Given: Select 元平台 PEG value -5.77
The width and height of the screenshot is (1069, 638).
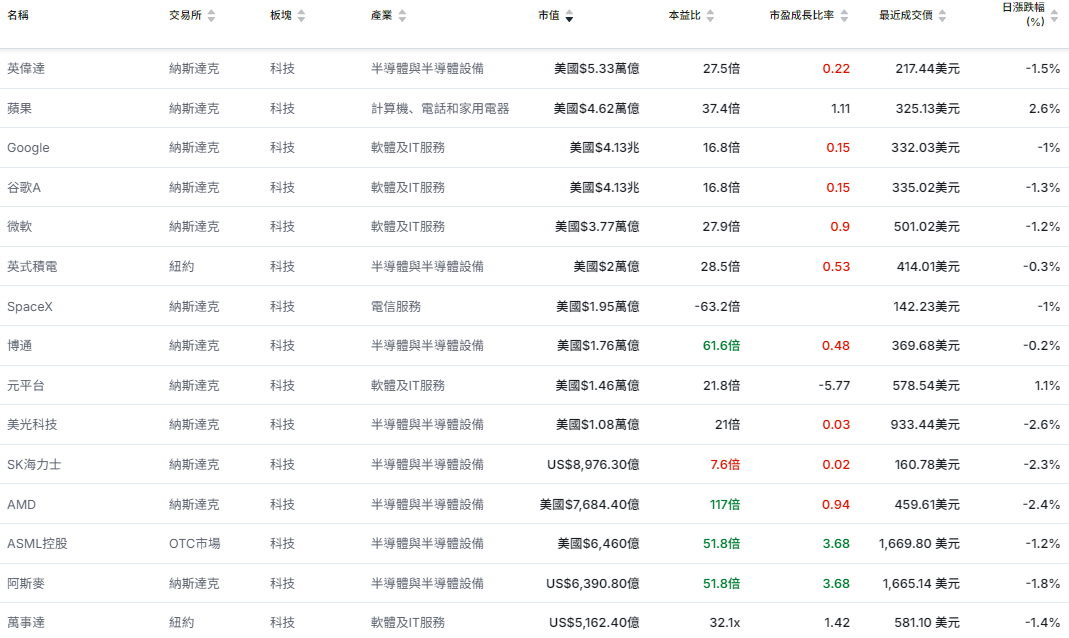Looking at the screenshot, I should (x=834, y=386).
